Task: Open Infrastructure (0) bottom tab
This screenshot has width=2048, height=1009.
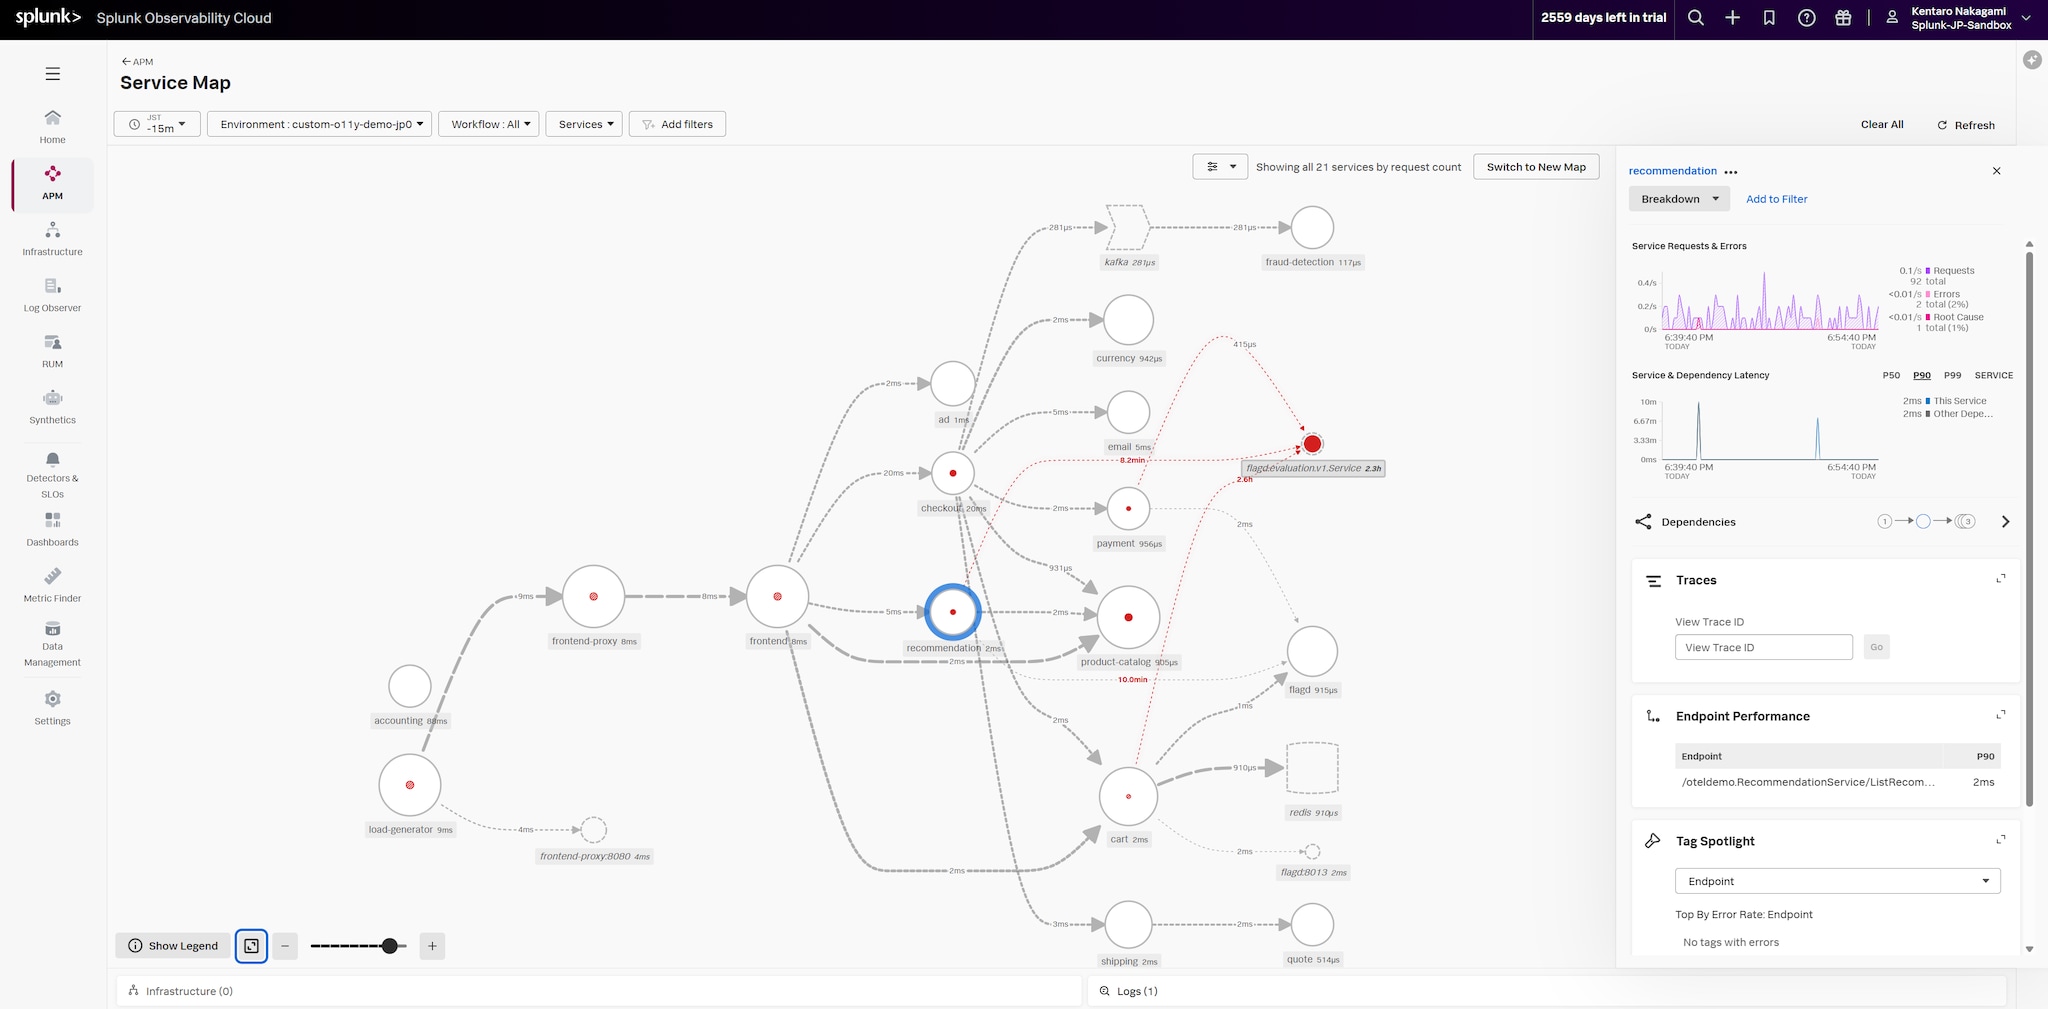Action: (x=600, y=991)
